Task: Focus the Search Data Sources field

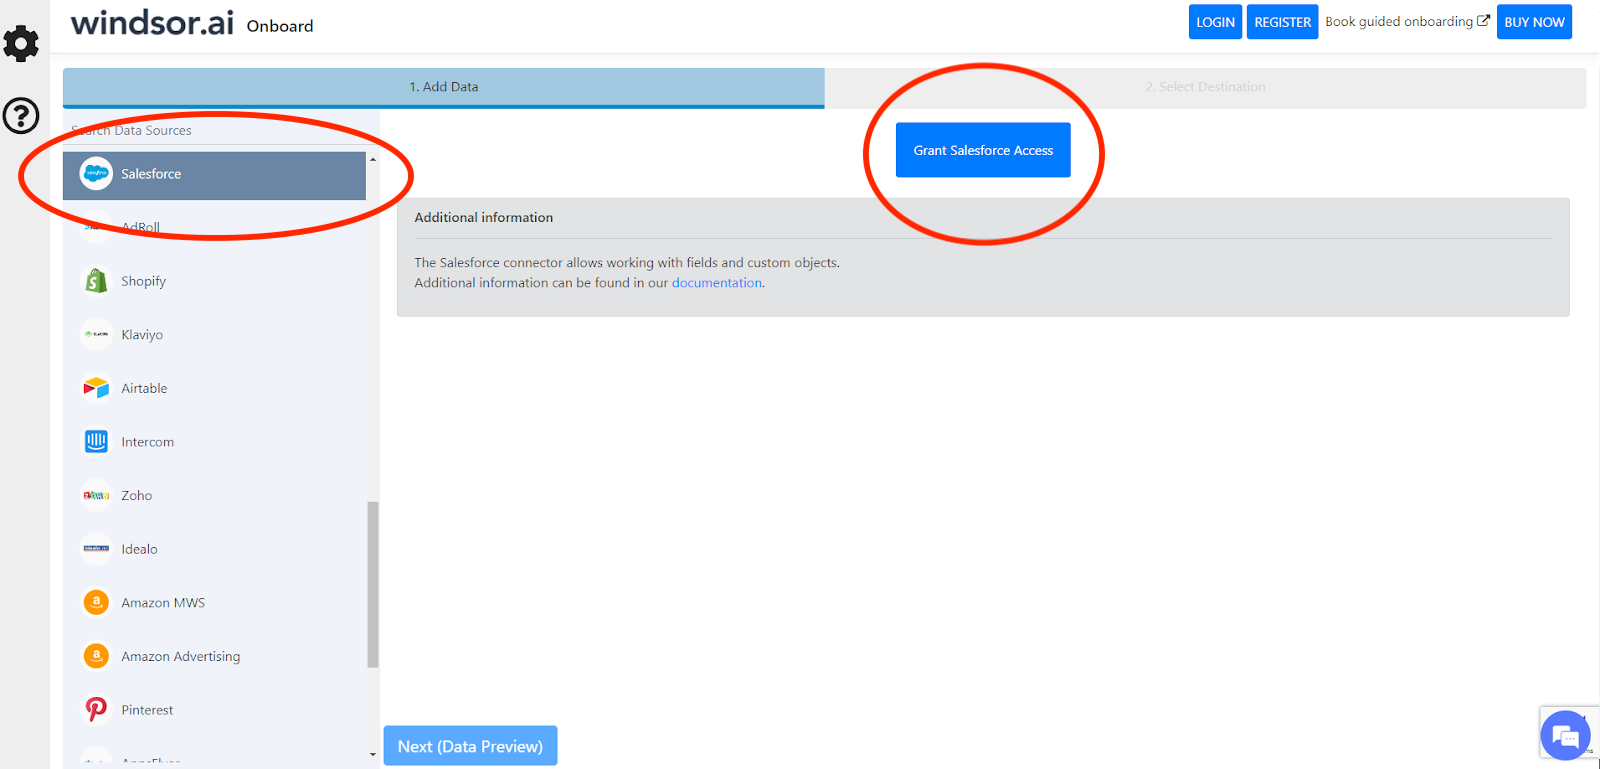Action: tap(221, 130)
